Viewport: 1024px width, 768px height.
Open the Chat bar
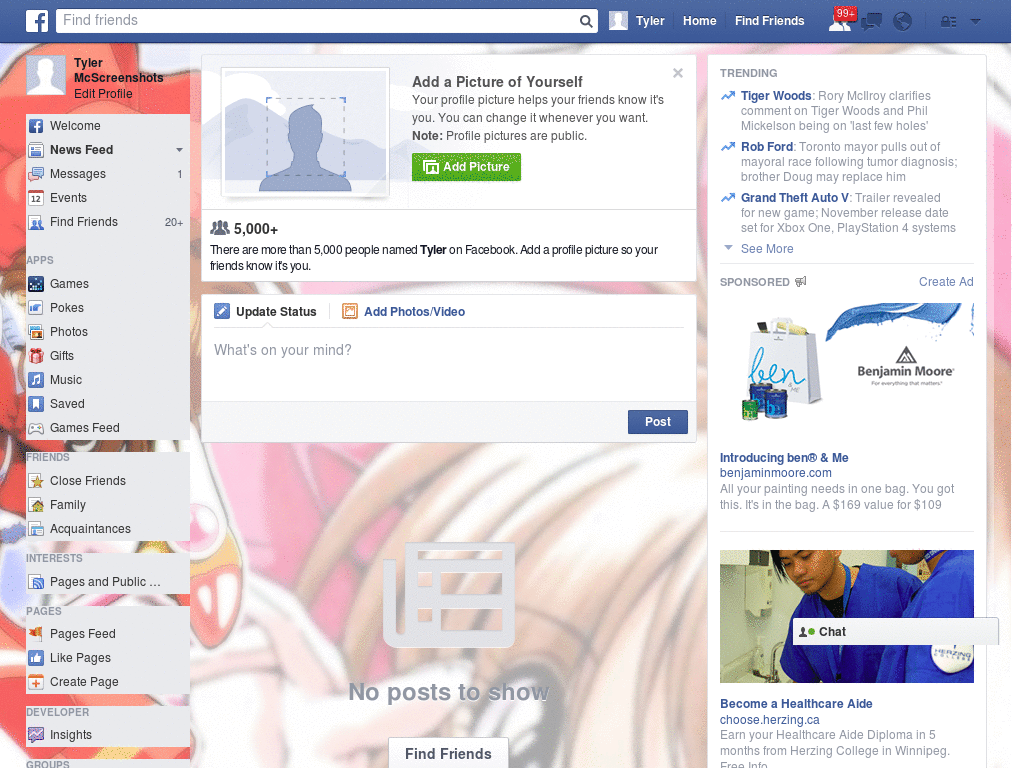point(895,632)
